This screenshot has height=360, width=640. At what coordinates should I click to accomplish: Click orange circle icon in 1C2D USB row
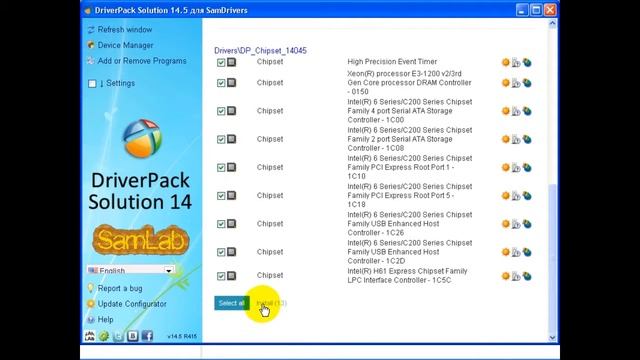pos(505,252)
